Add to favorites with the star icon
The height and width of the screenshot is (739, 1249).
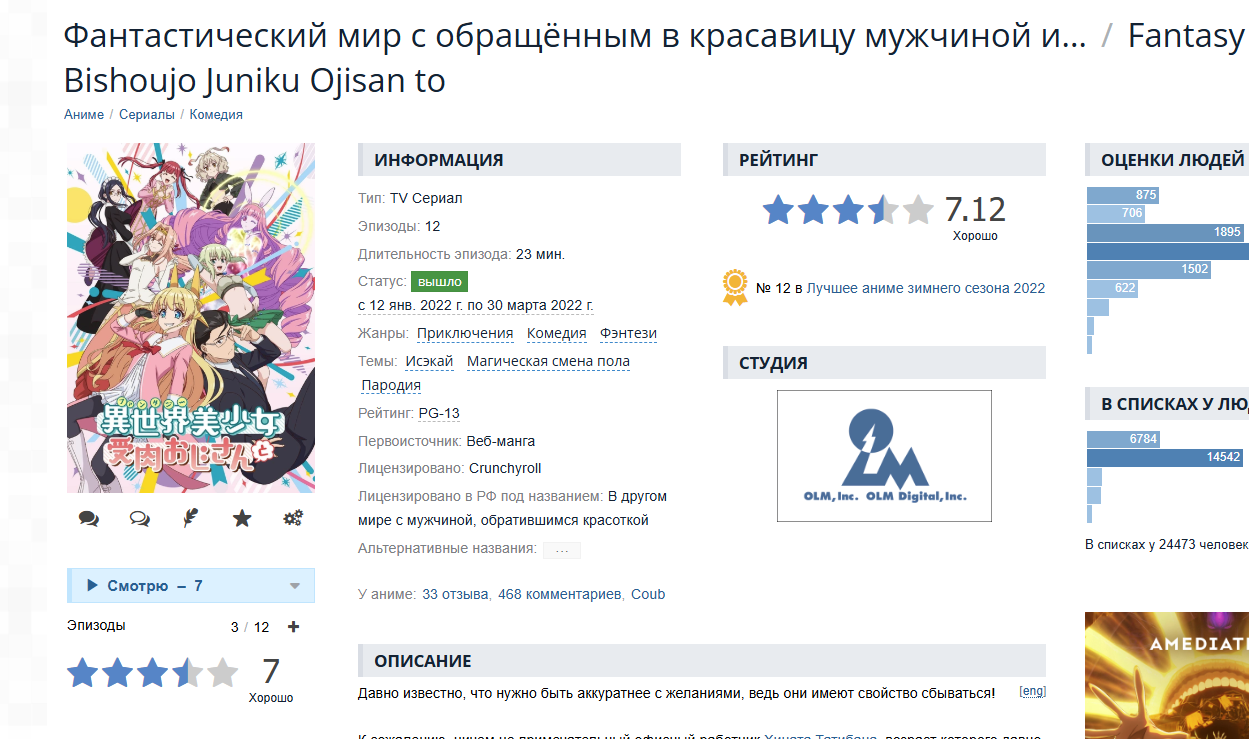pyautogui.click(x=242, y=518)
